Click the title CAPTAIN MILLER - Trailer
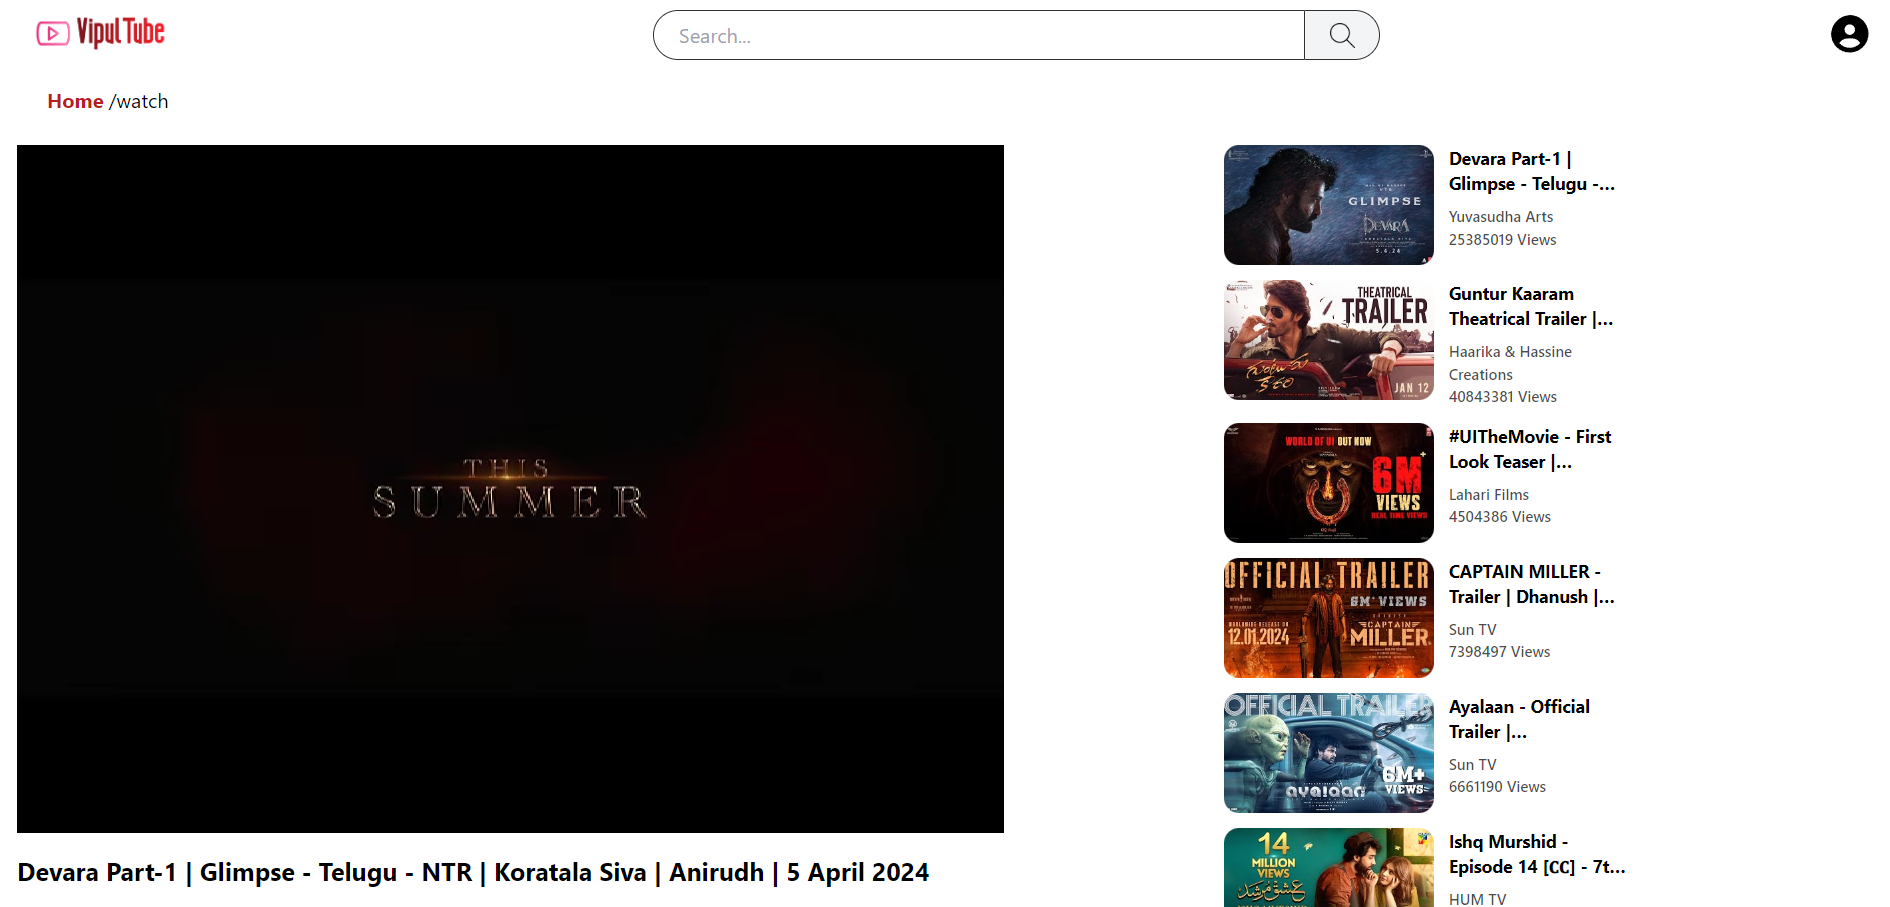1890x907 pixels. click(1532, 584)
